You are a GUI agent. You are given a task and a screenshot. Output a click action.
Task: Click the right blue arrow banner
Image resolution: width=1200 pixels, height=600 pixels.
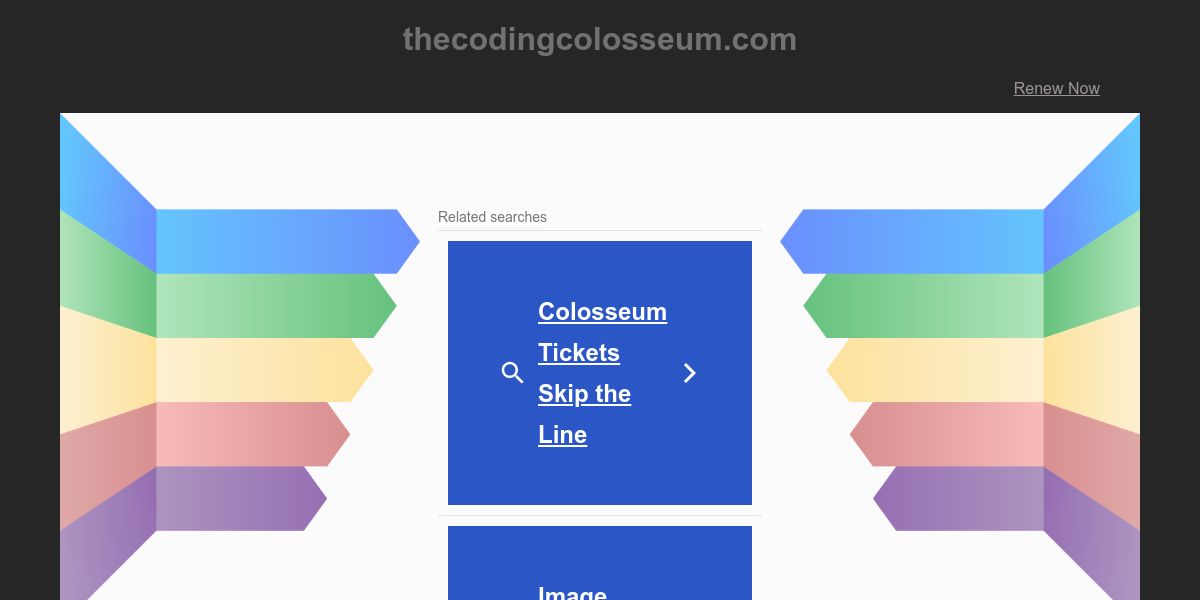(x=920, y=241)
